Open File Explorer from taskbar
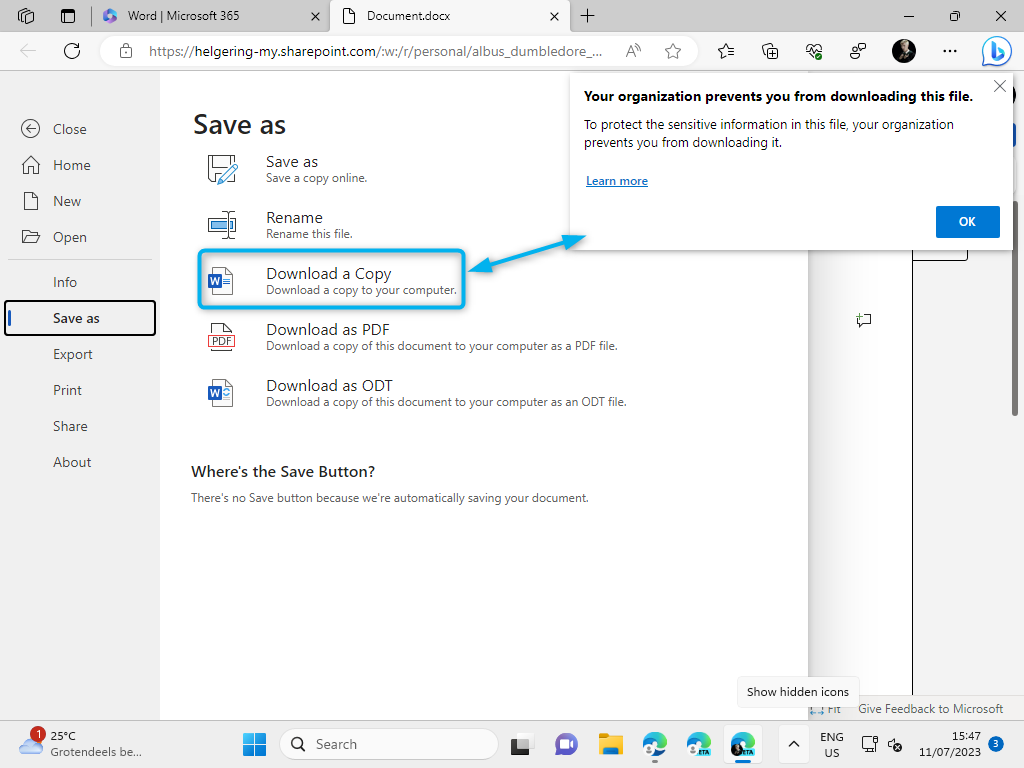This screenshot has width=1024, height=768. (611, 744)
